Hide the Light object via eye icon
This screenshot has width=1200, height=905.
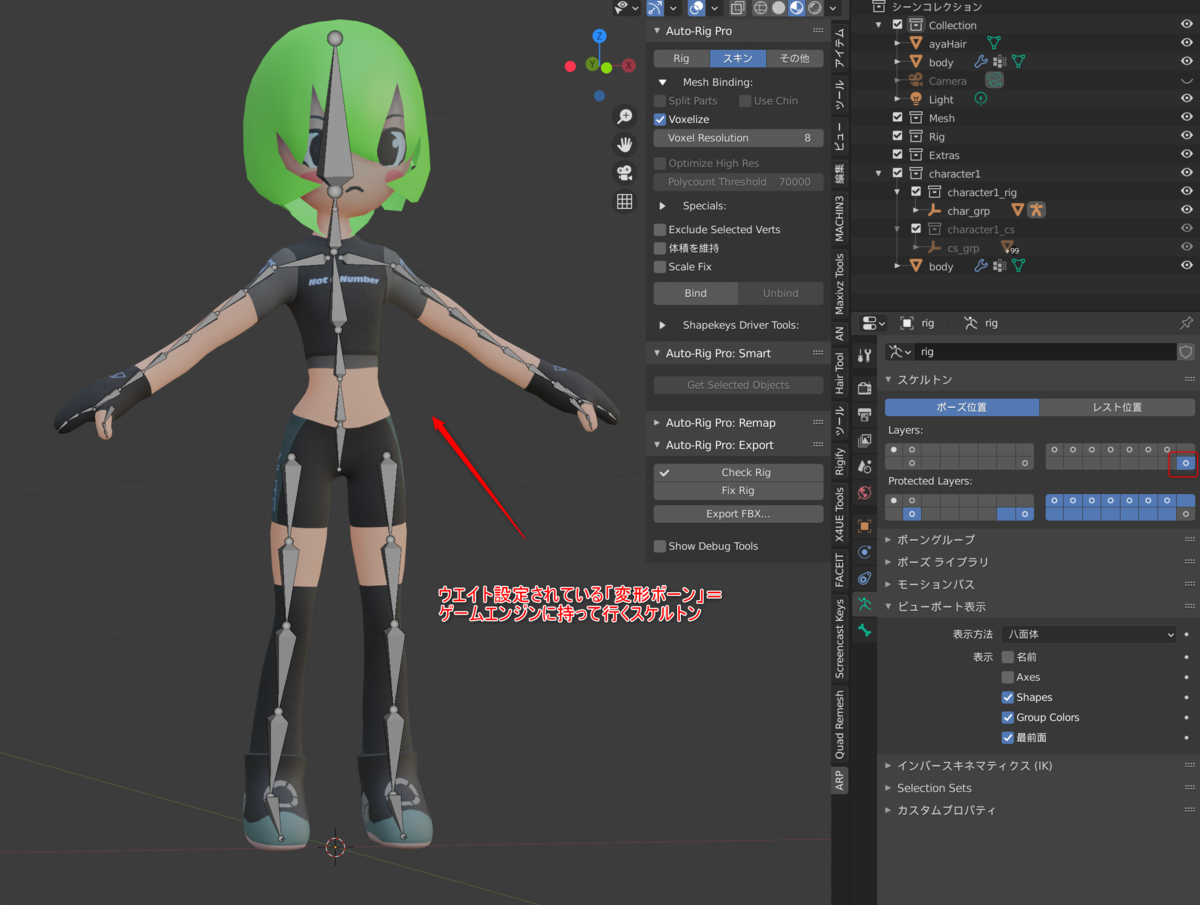tap(1187, 99)
